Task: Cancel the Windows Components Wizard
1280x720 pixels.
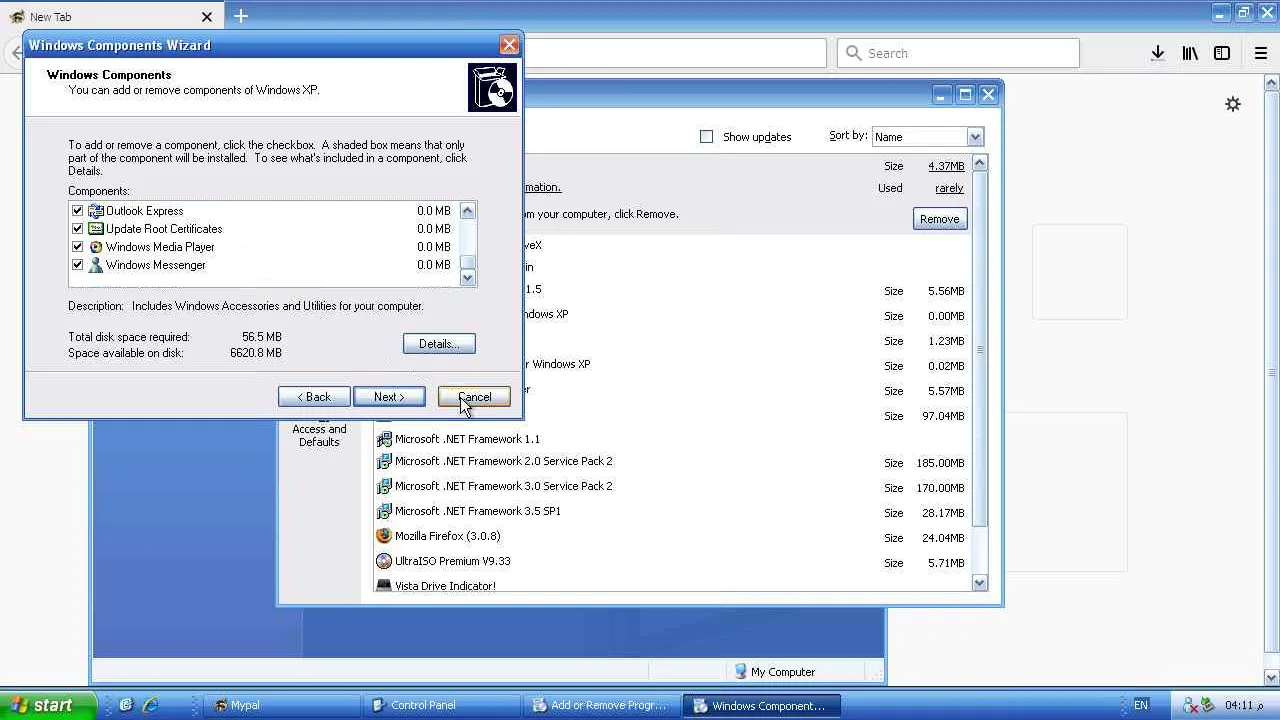Action: (x=474, y=397)
